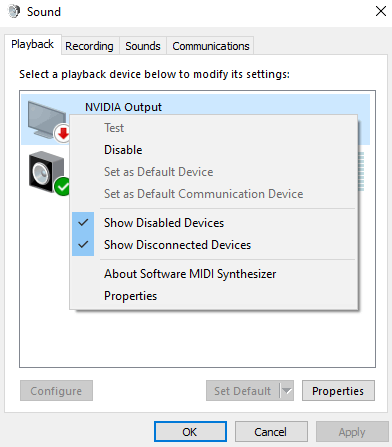Click the OK button
This screenshot has width=392, height=447.
[190, 432]
